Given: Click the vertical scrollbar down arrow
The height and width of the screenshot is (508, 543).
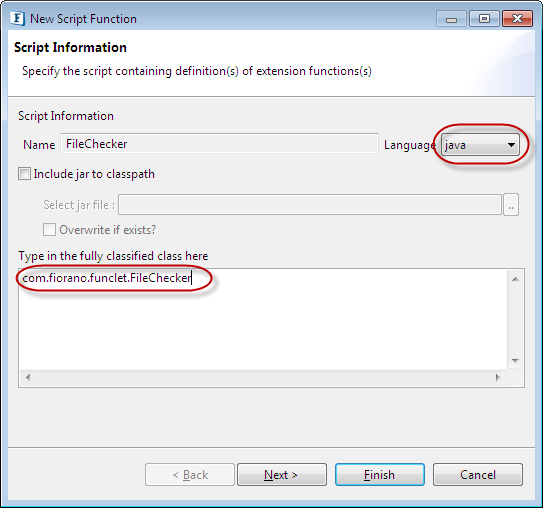Looking at the screenshot, I should [515, 360].
